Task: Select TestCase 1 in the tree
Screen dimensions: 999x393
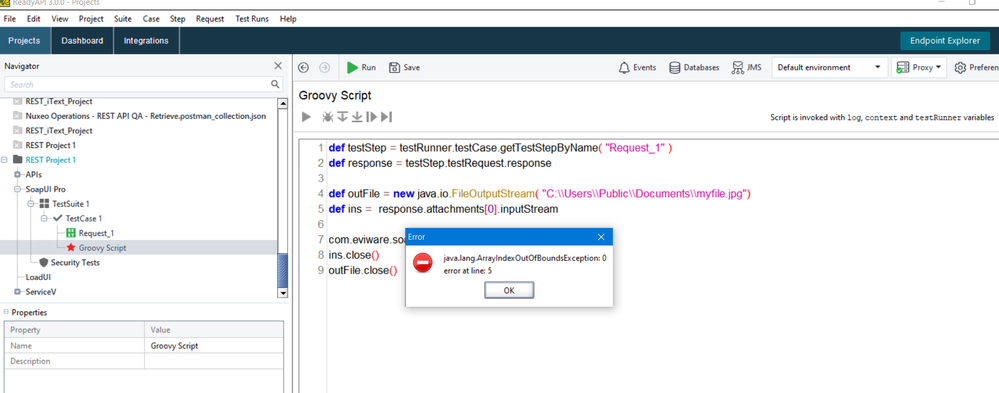Action: (83, 218)
